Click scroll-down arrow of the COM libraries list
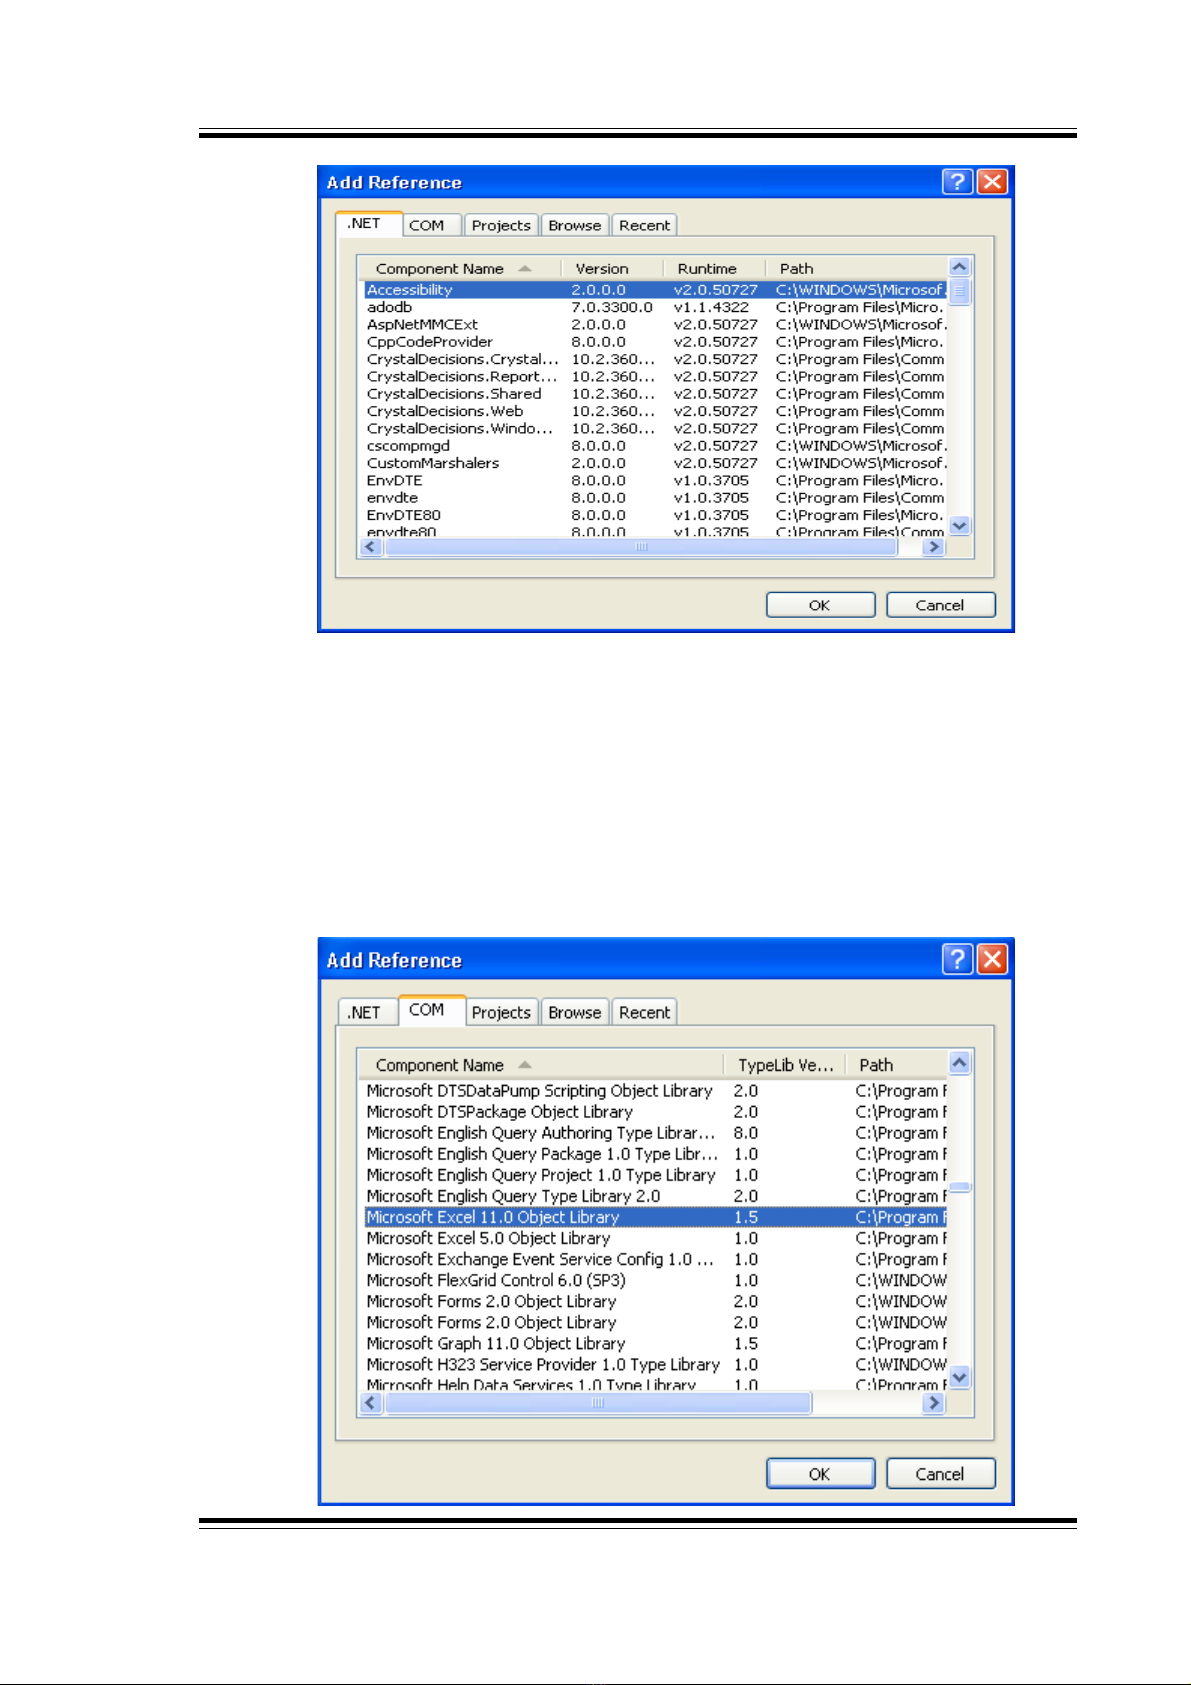 (959, 1377)
